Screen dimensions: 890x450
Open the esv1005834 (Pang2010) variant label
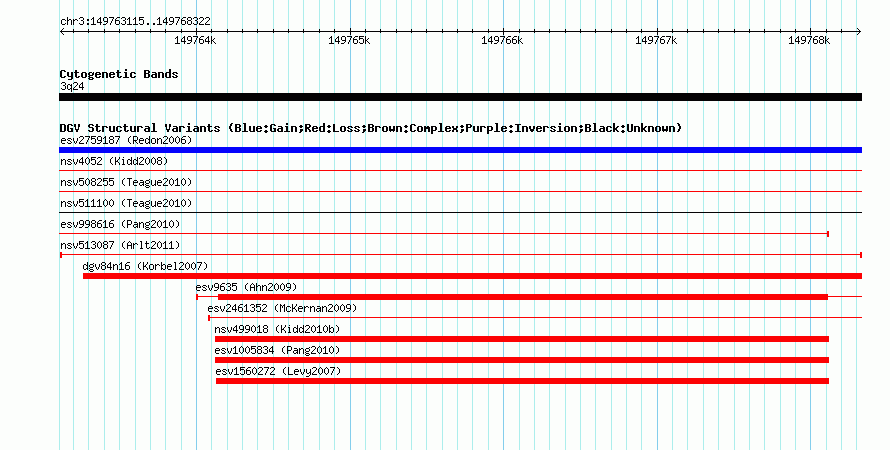tap(277, 350)
